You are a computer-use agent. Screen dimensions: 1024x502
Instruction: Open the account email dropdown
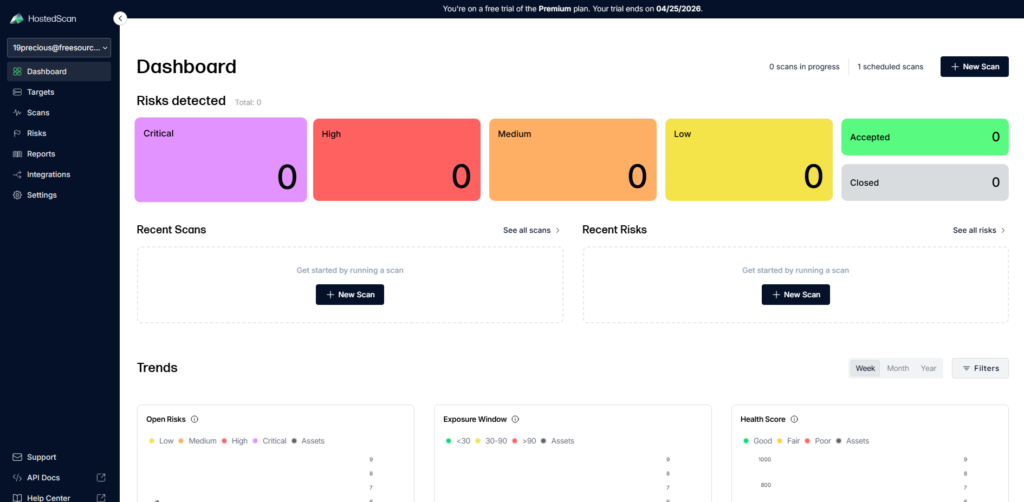pos(60,47)
